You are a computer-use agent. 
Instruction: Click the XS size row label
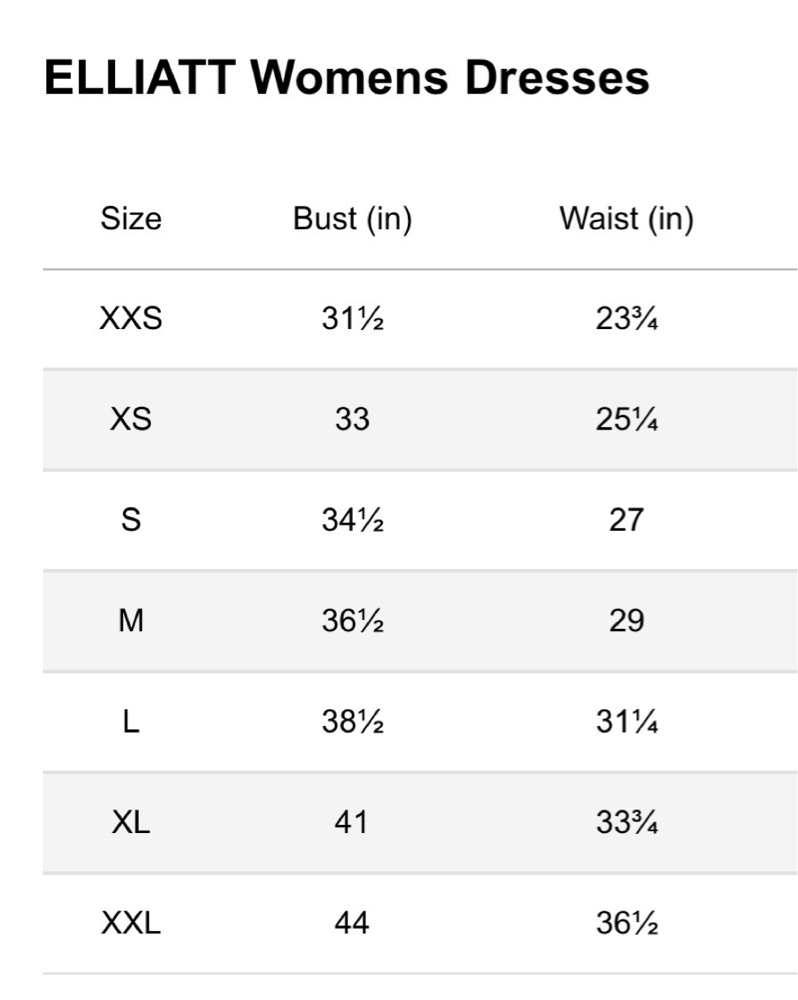(x=131, y=420)
